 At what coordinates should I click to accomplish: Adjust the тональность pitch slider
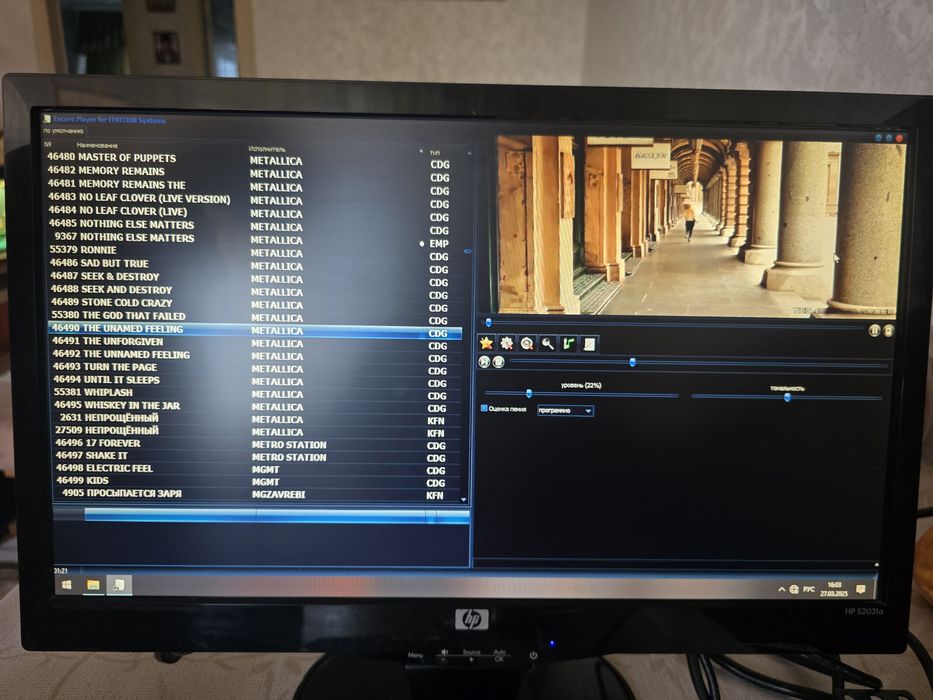click(786, 397)
